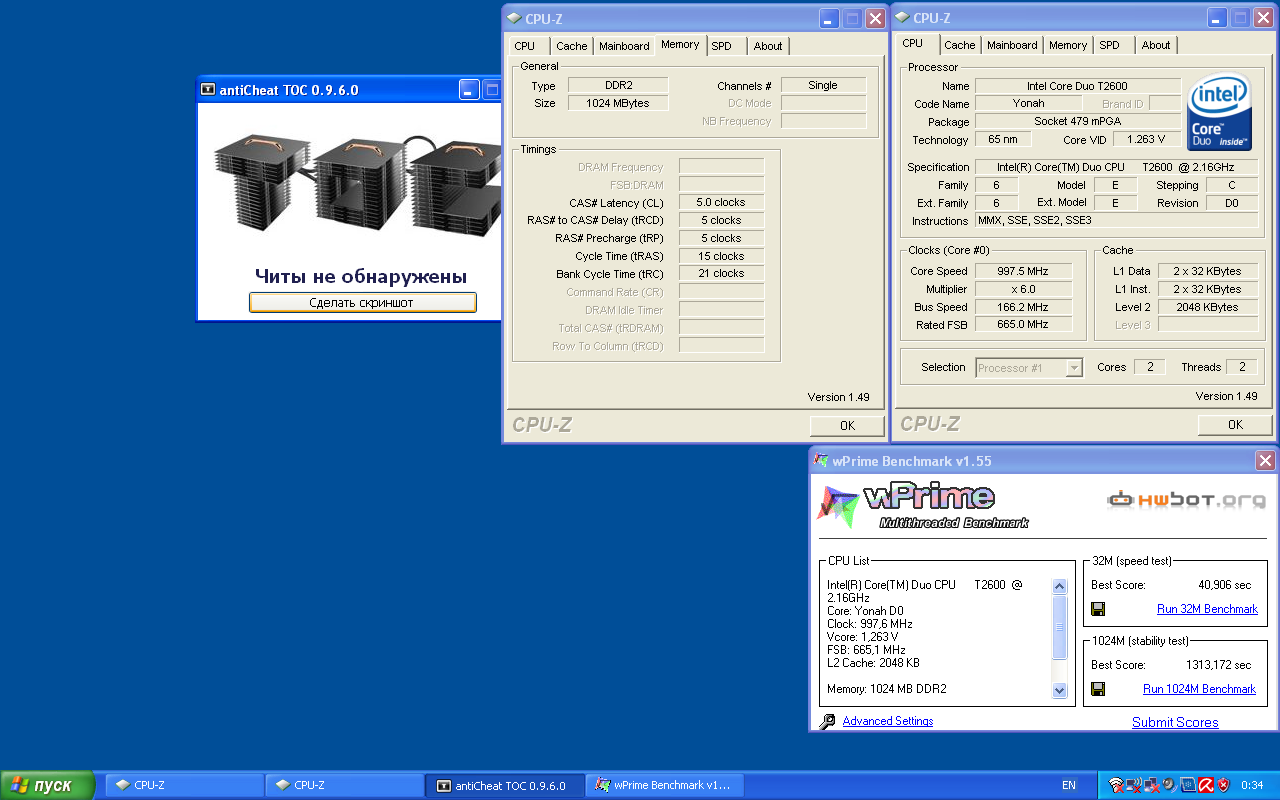This screenshot has width=1280, height=800.
Task: Click the hwbot.org logo in wPrime
Action: coord(1185,499)
